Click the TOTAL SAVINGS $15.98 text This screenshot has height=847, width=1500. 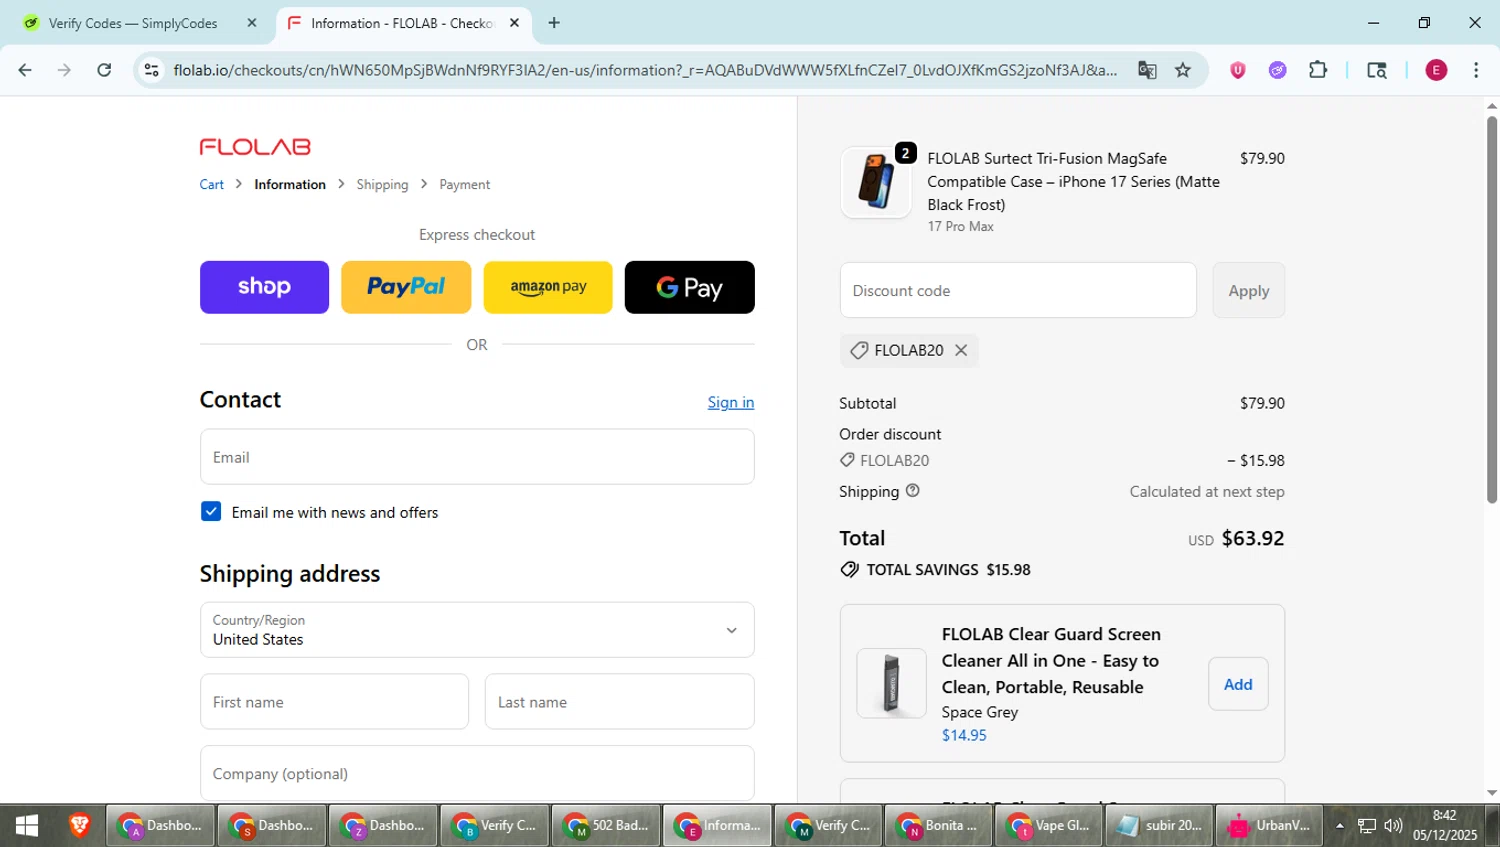tap(948, 570)
